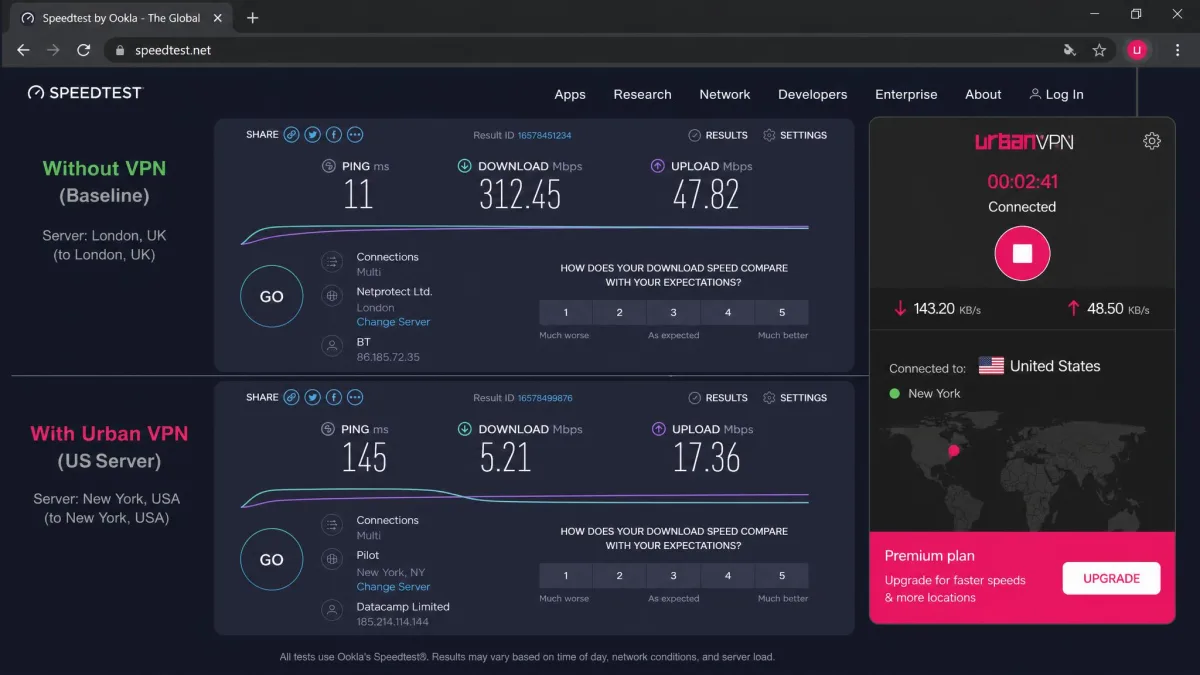Open the About menu item
Viewport: 1200px width, 675px height.
[x=983, y=94]
